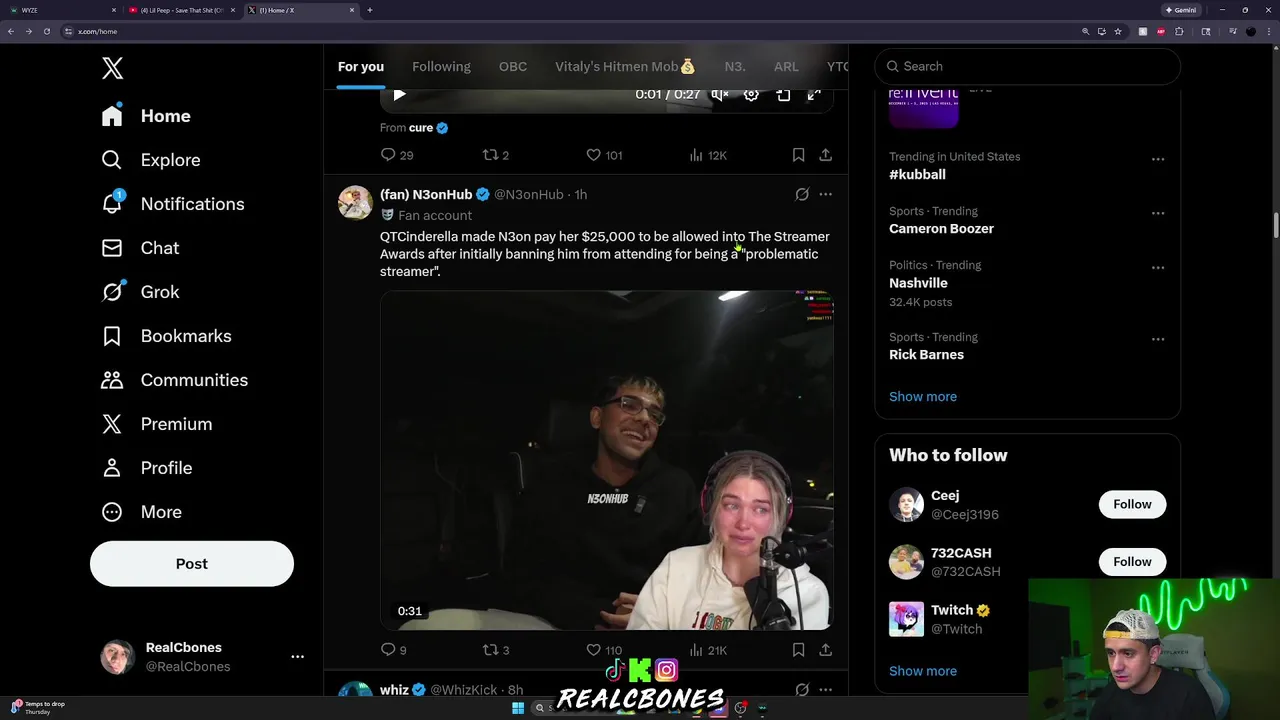Image resolution: width=1280 pixels, height=720 pixels.
Task: Open Grok in the sidebar
Action: click(140, 292)
